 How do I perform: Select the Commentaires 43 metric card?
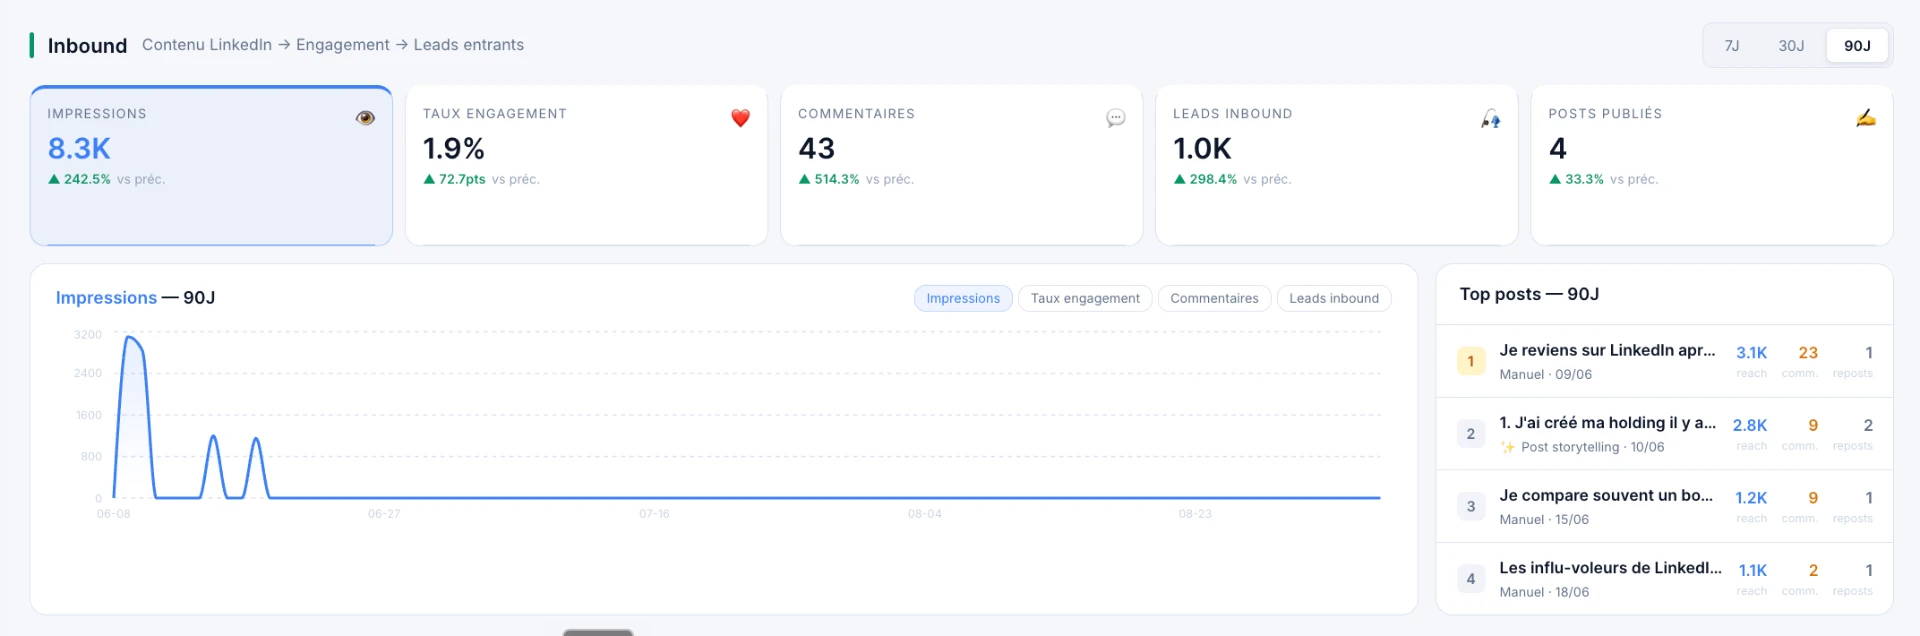coord(961,165)
